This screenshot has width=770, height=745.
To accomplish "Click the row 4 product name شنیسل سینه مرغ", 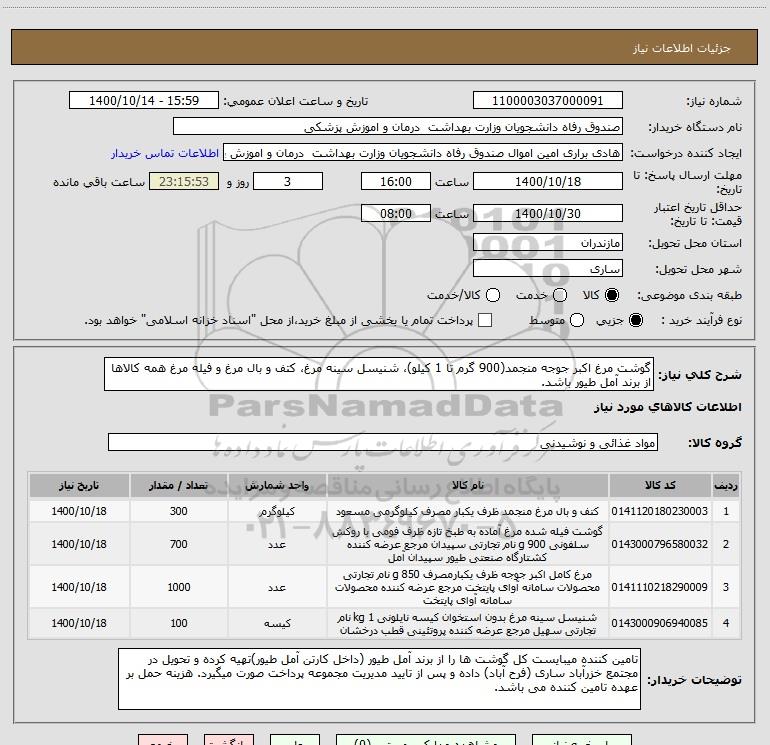I will [x=468, y=623].
